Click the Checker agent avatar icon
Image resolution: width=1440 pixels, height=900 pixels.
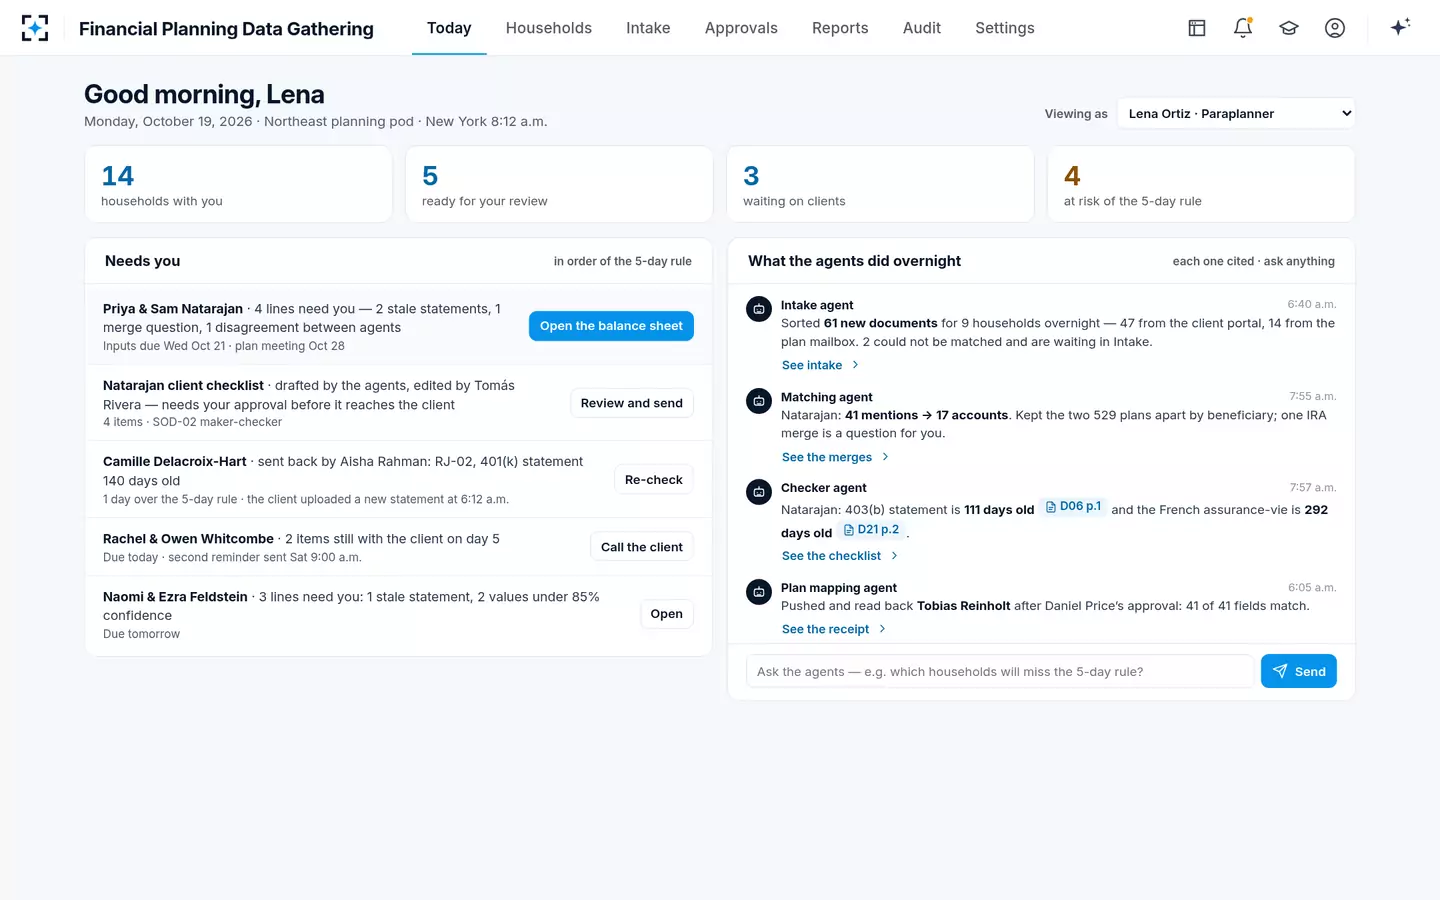point(759,492)
